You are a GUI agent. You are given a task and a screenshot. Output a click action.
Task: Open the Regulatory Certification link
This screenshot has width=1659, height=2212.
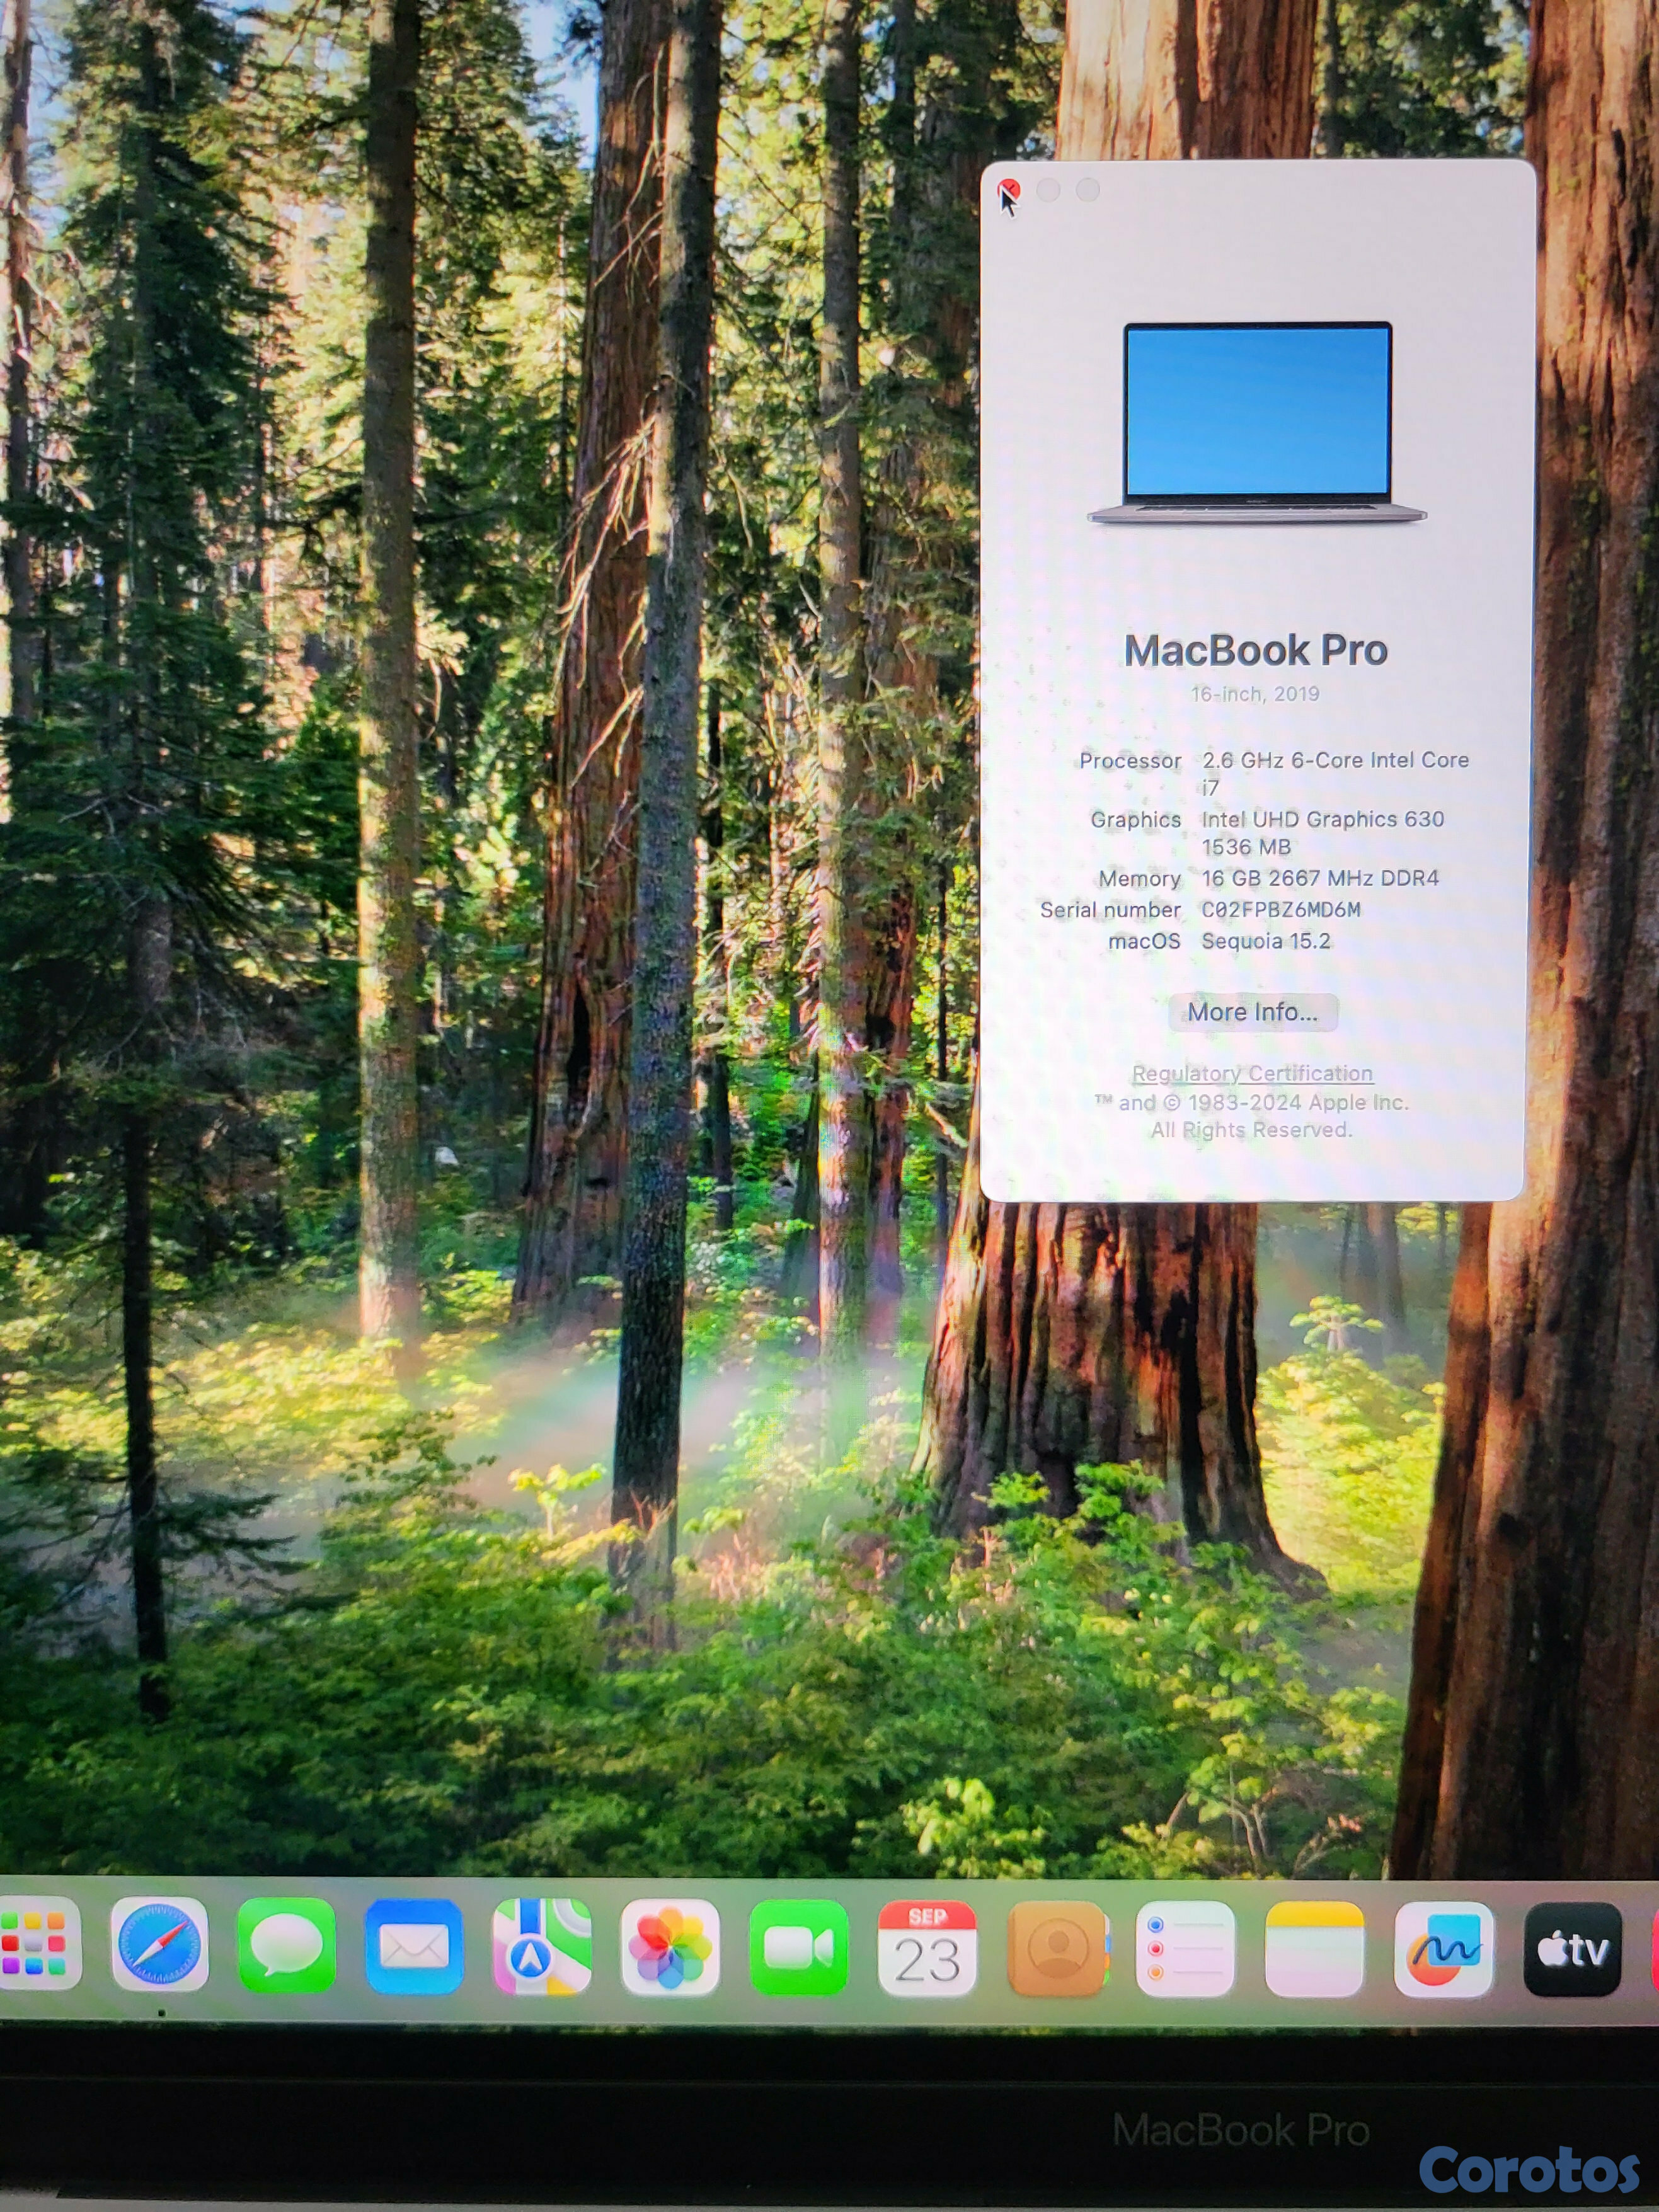1252,1073
